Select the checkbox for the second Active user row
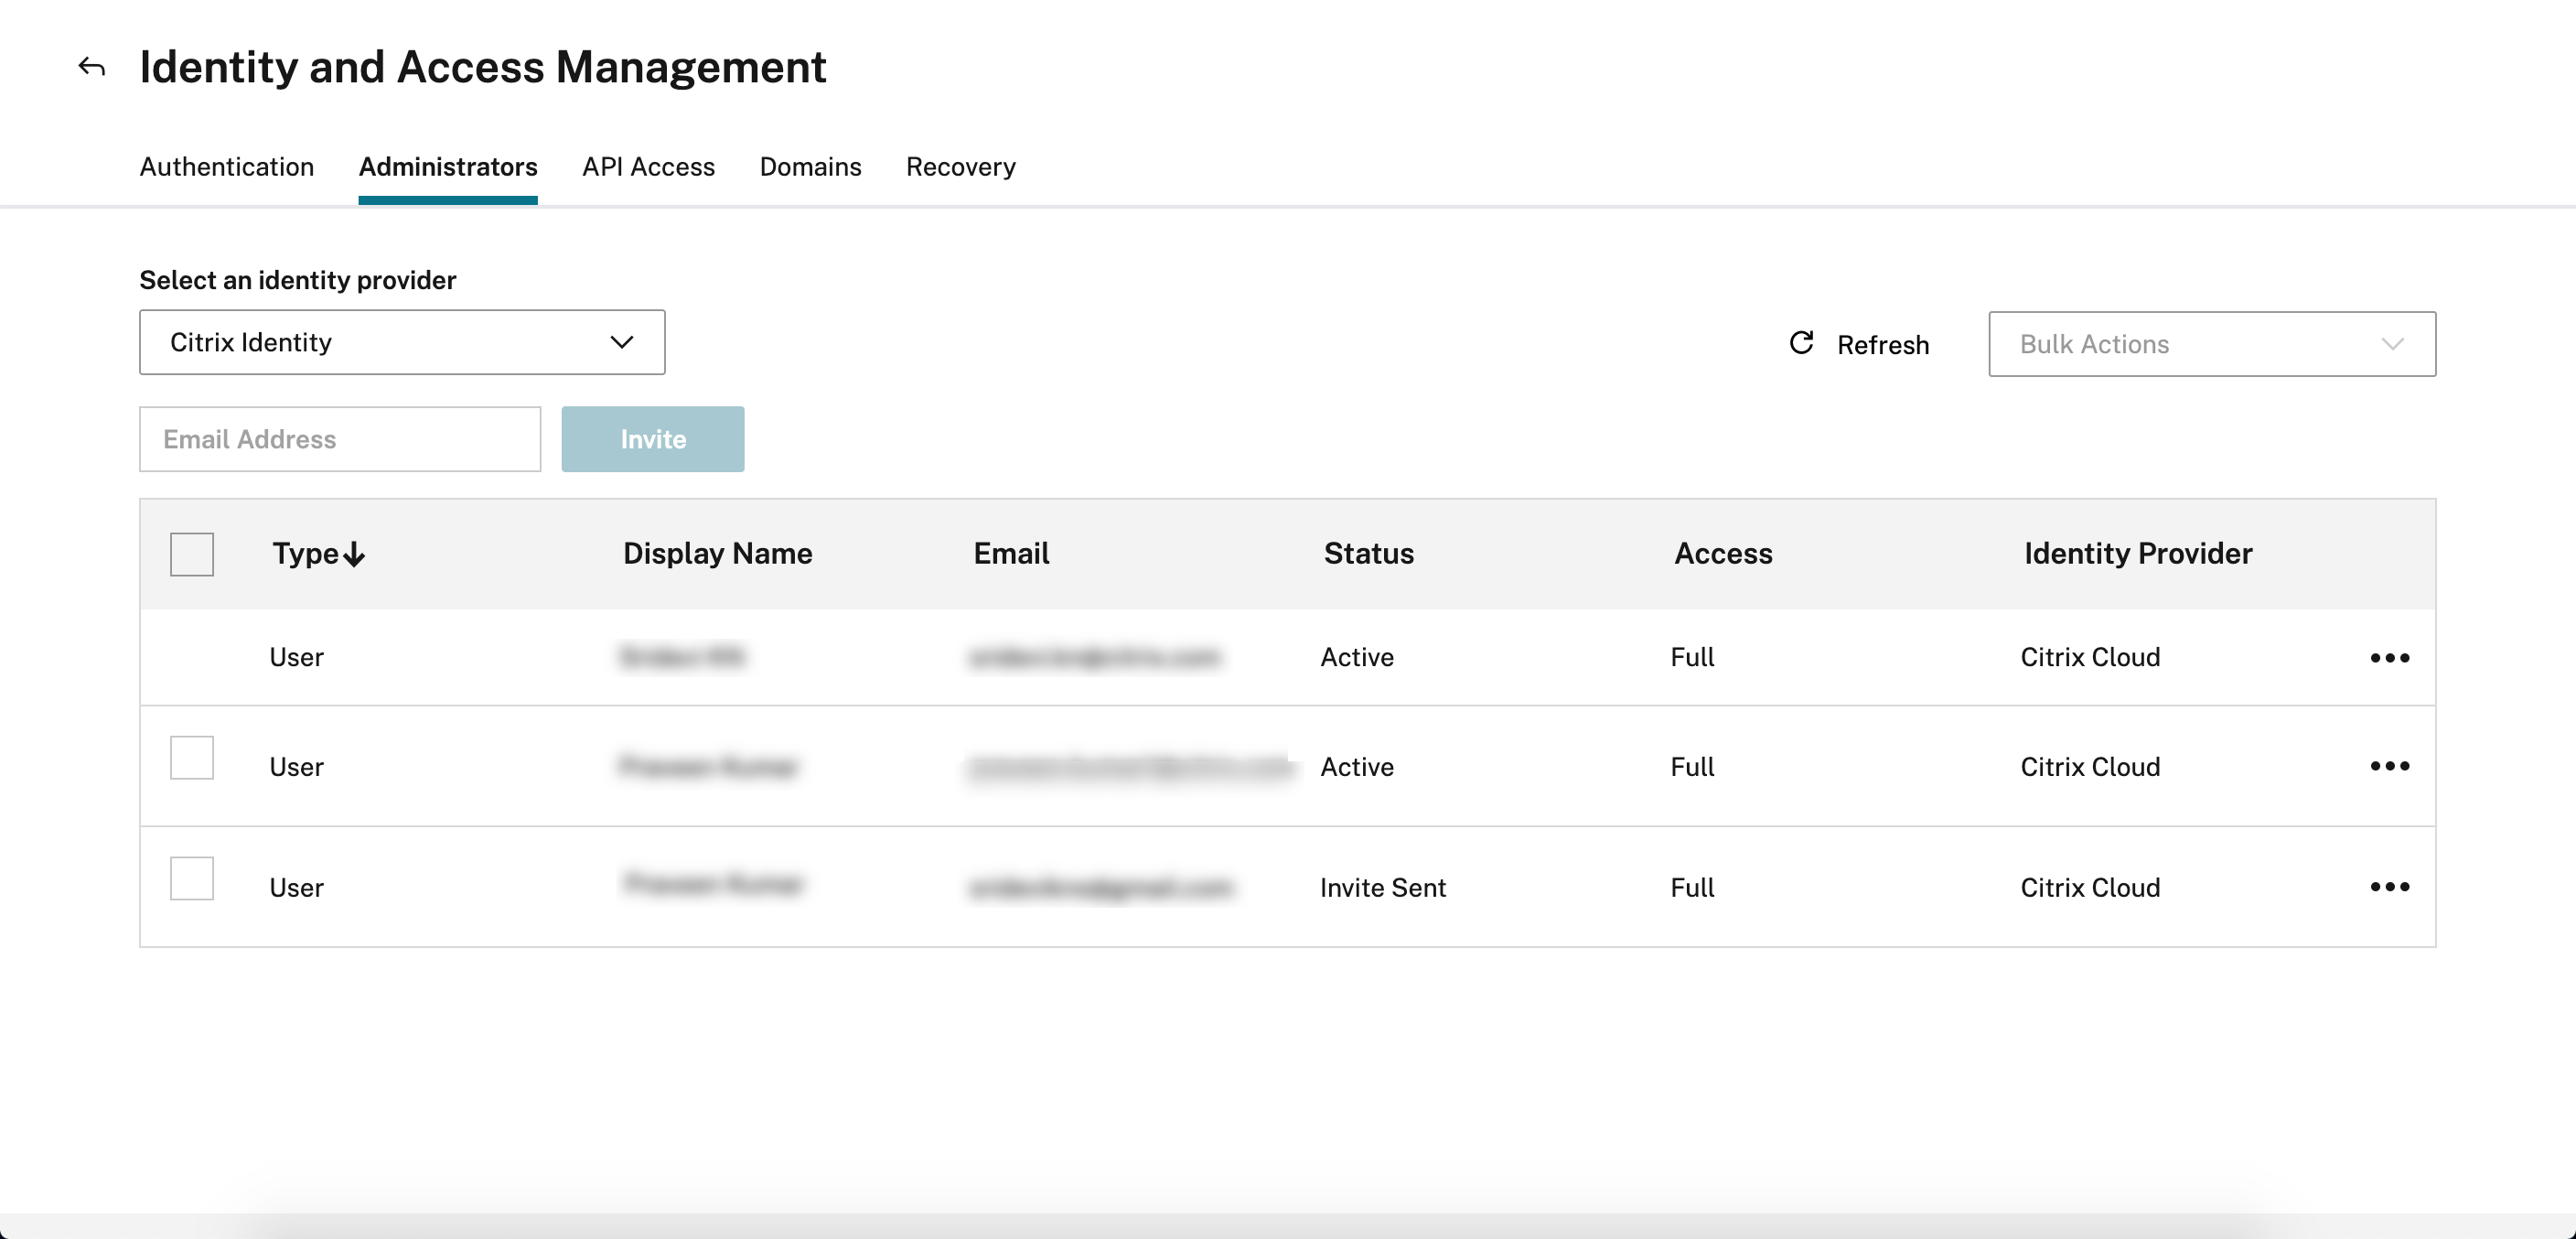The image size is (2576, 1239). tap(192, 758)
